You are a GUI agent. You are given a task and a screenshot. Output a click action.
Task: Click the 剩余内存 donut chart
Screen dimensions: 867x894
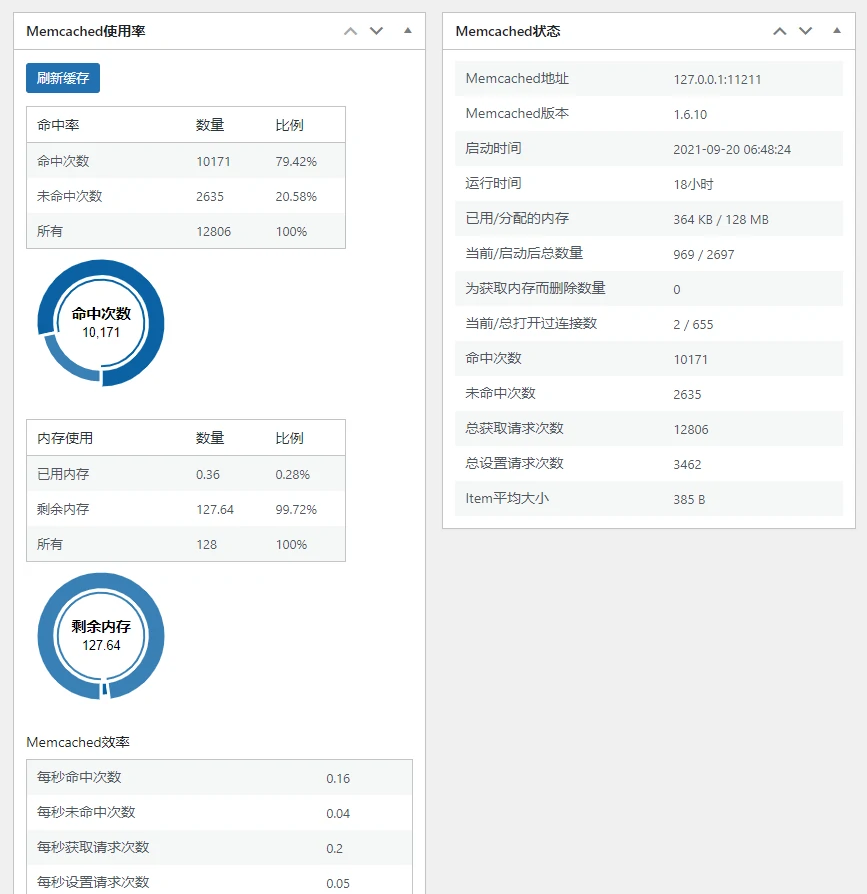(101, 636)
